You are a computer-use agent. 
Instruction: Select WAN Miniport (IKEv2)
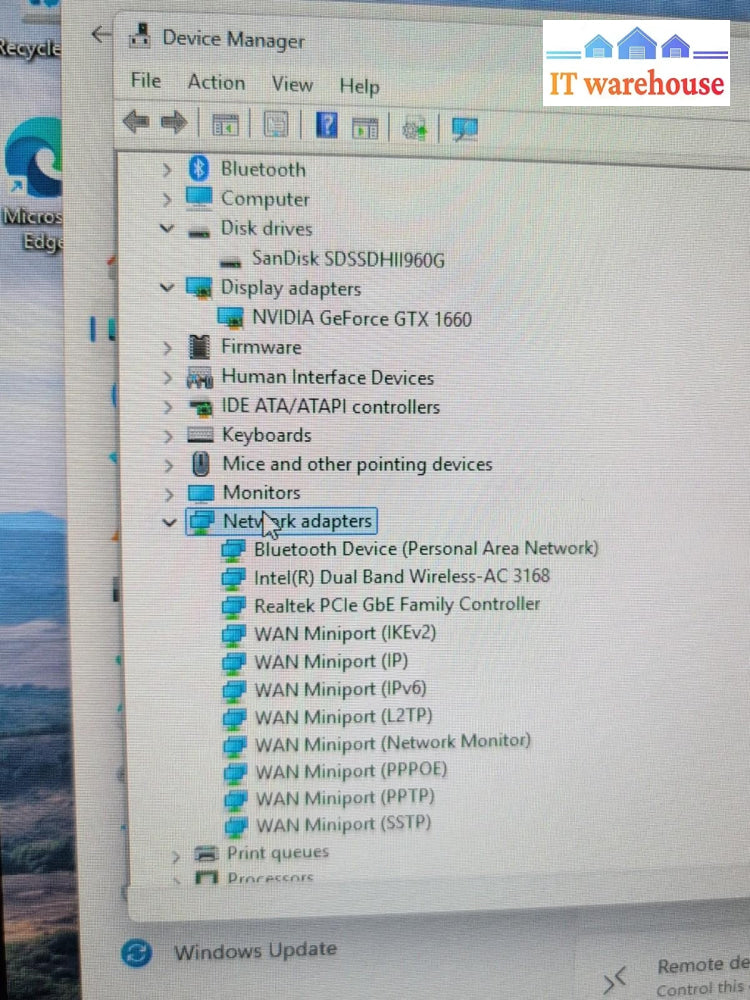pos(345,633)
